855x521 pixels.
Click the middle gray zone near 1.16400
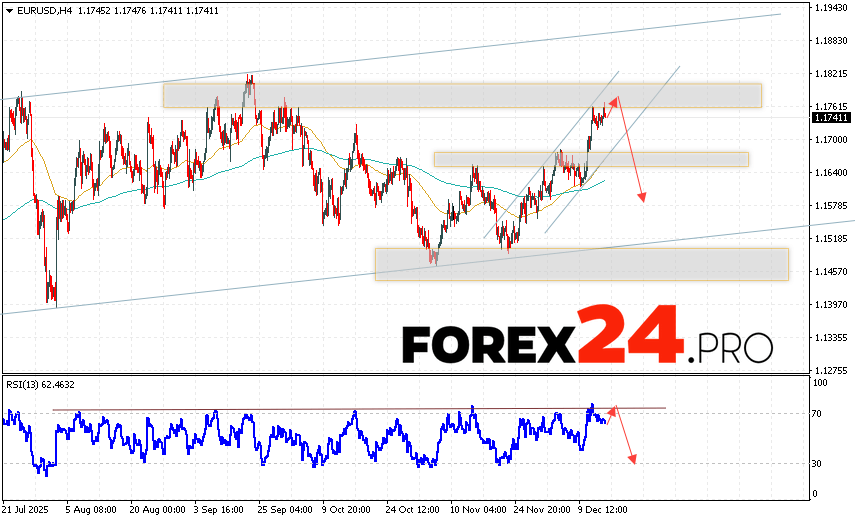[590, 159]
